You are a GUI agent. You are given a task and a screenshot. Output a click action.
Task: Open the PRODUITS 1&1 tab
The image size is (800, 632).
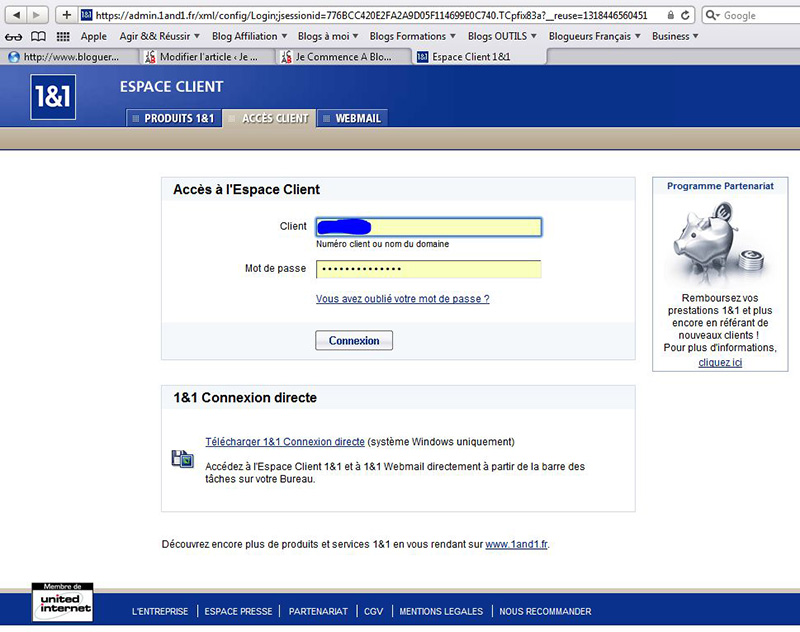click(x=173, y=118)
